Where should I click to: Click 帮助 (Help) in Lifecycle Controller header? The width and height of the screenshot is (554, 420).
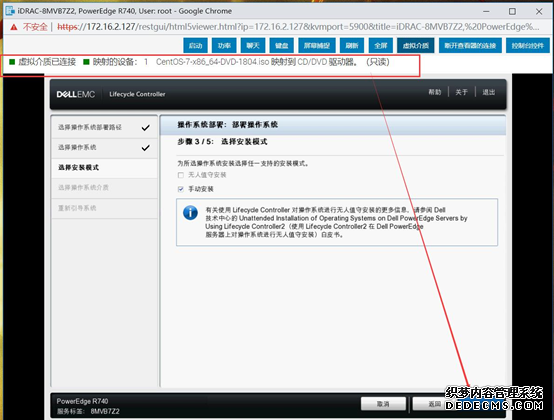click(435, 92)
